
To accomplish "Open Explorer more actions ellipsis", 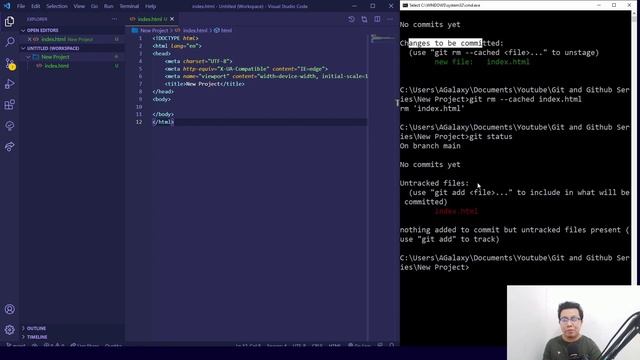I will point(114,19).
